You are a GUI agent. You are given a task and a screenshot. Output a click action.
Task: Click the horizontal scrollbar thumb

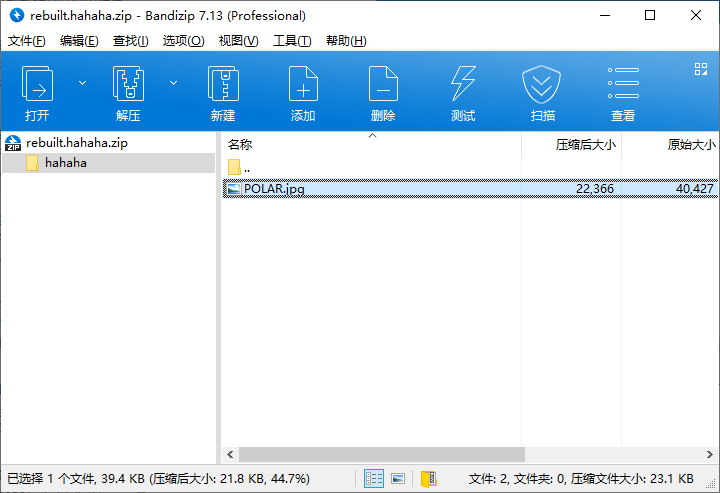coord(382,454)
